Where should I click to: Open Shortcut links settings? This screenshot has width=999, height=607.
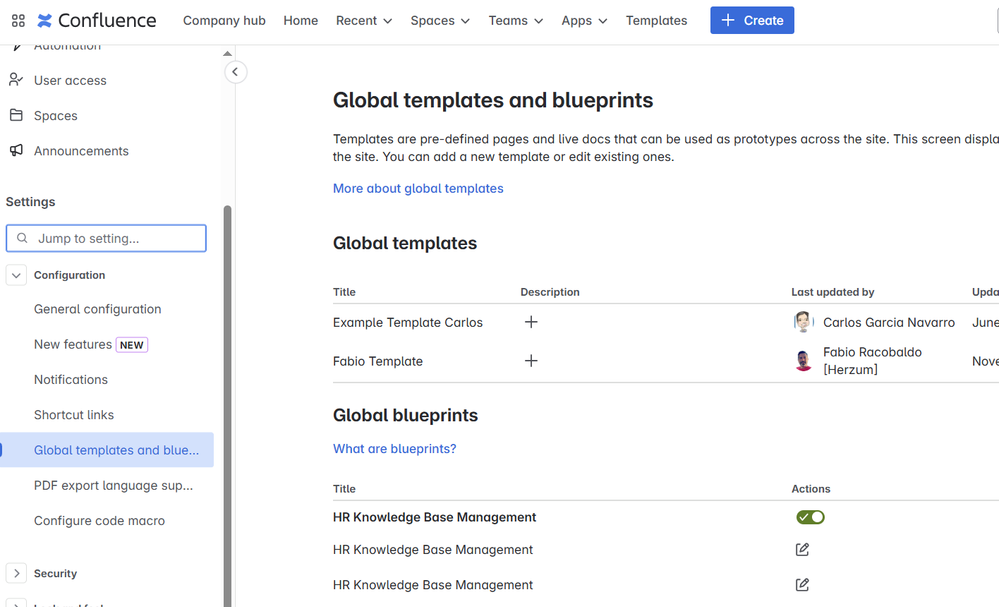[74, 415]
